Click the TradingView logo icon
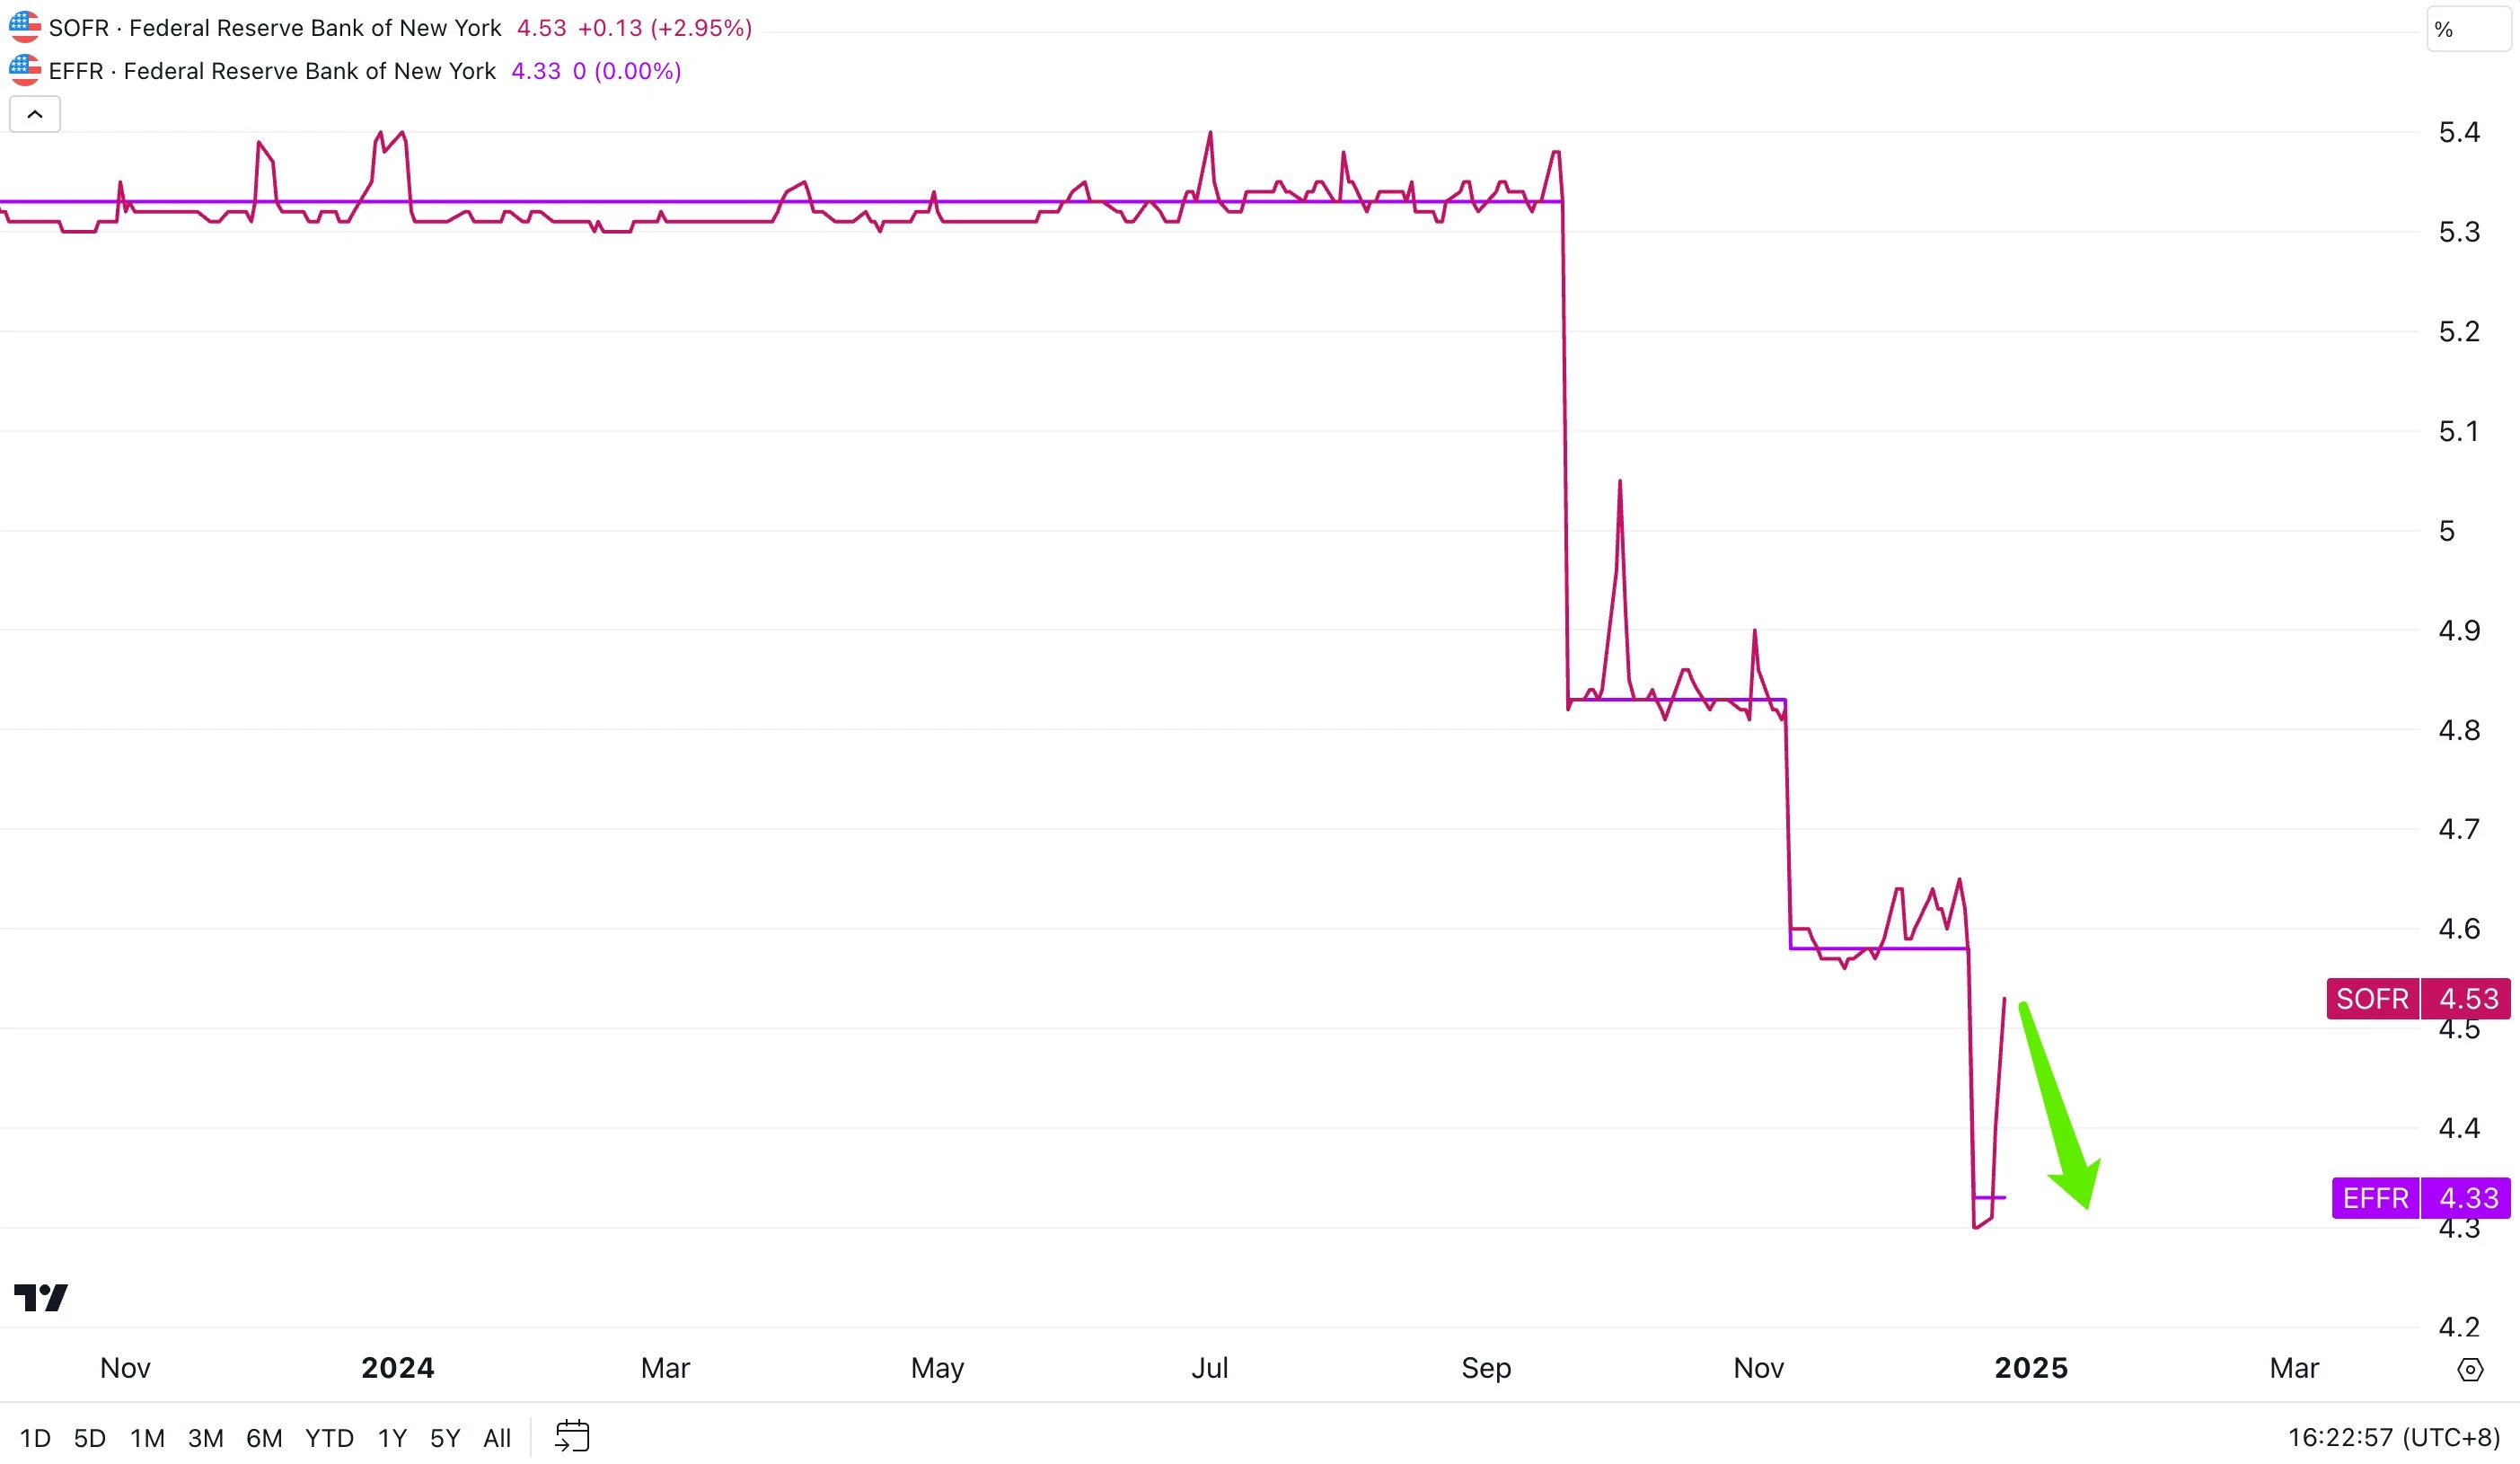Viewport: 2520px width, 1464px height. [41, 1297]
